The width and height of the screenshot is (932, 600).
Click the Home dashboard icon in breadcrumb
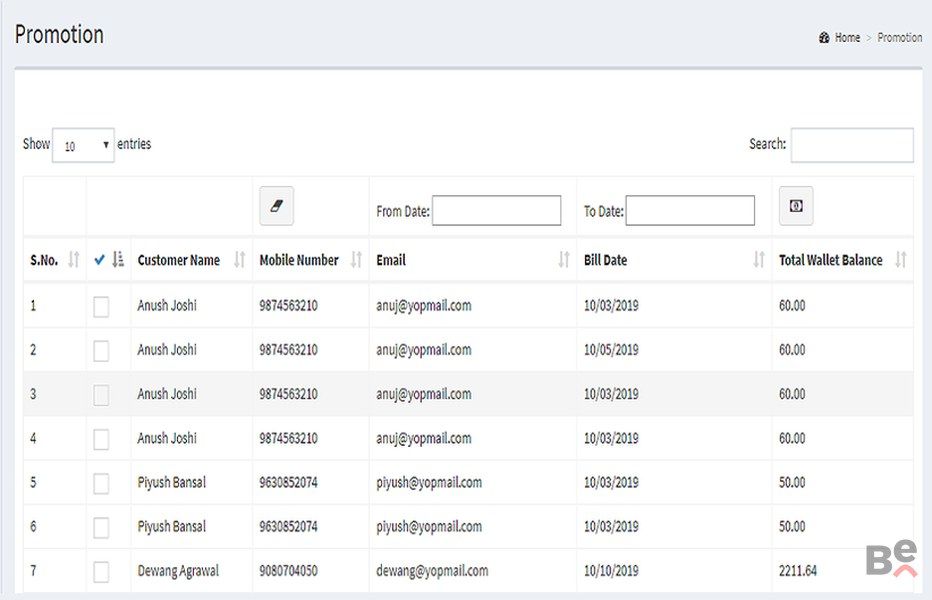[x=824, y=38]
